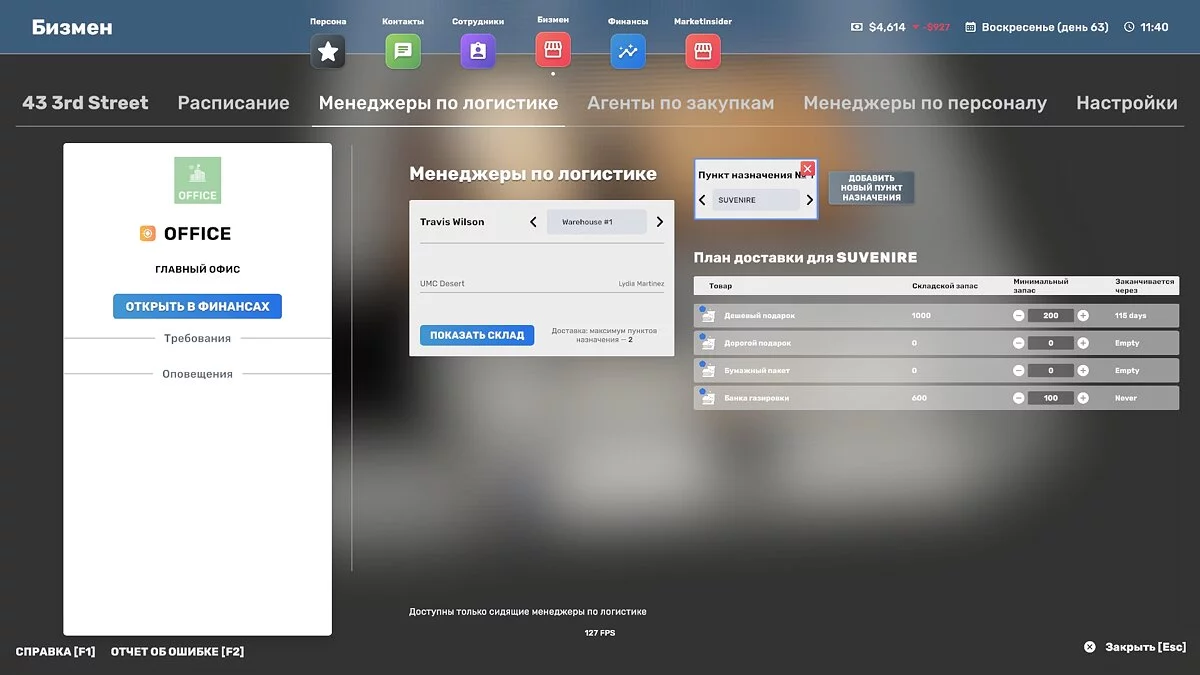Screen dimensions: 1200x675
Task: Click the Воскресенье (день 63) date
Action: [x=1045, y=27]
